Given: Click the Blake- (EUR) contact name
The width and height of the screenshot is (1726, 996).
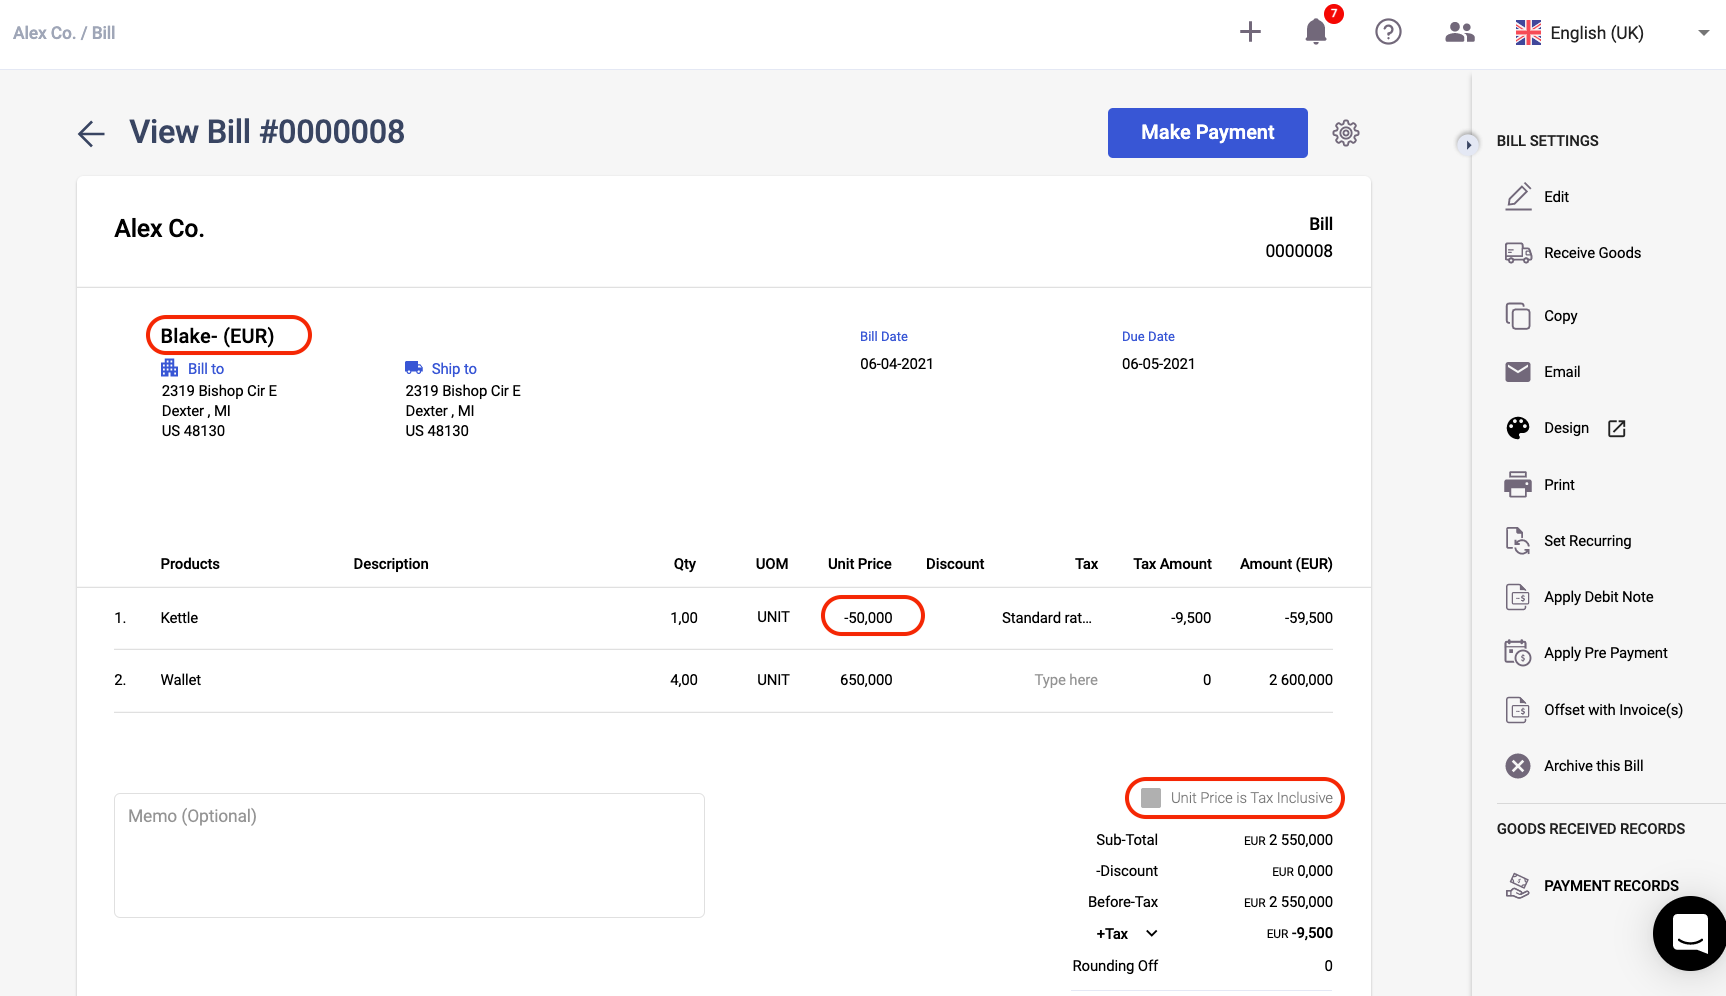Looking at the screenshot, I should pos(217,336).
